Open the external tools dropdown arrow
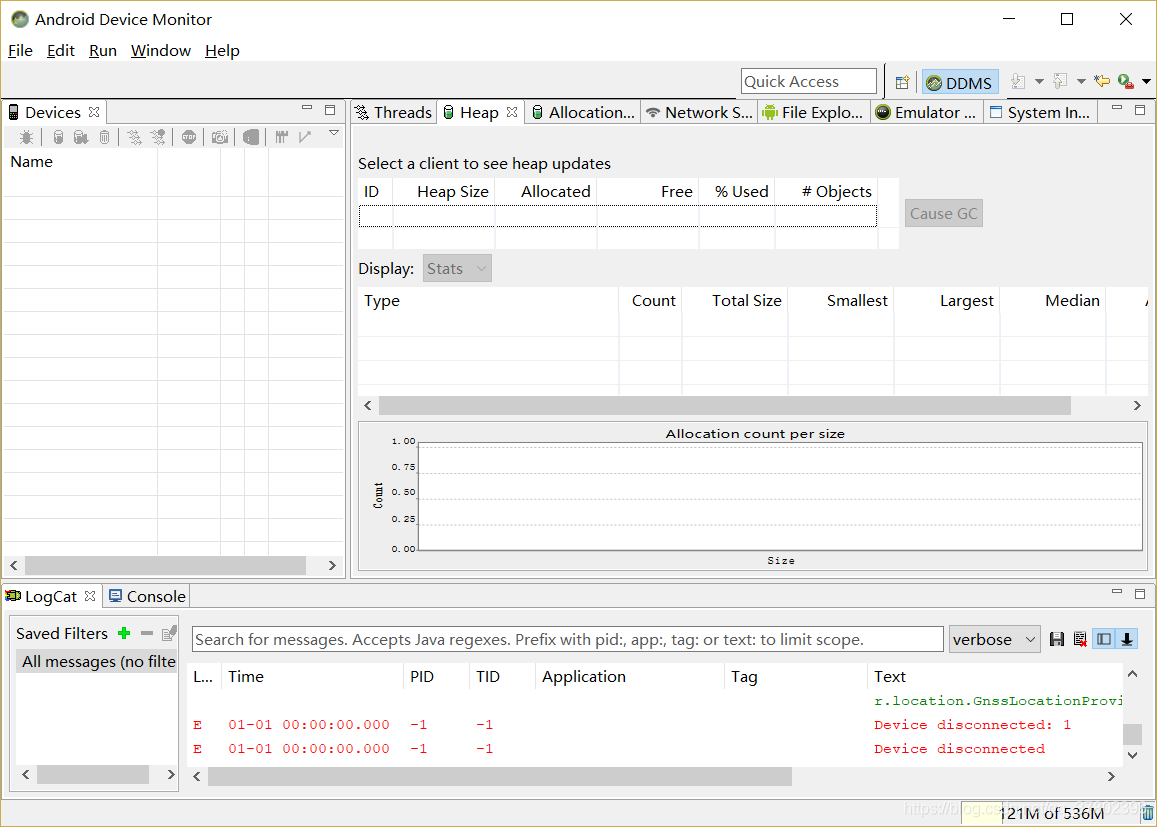 1146,81
